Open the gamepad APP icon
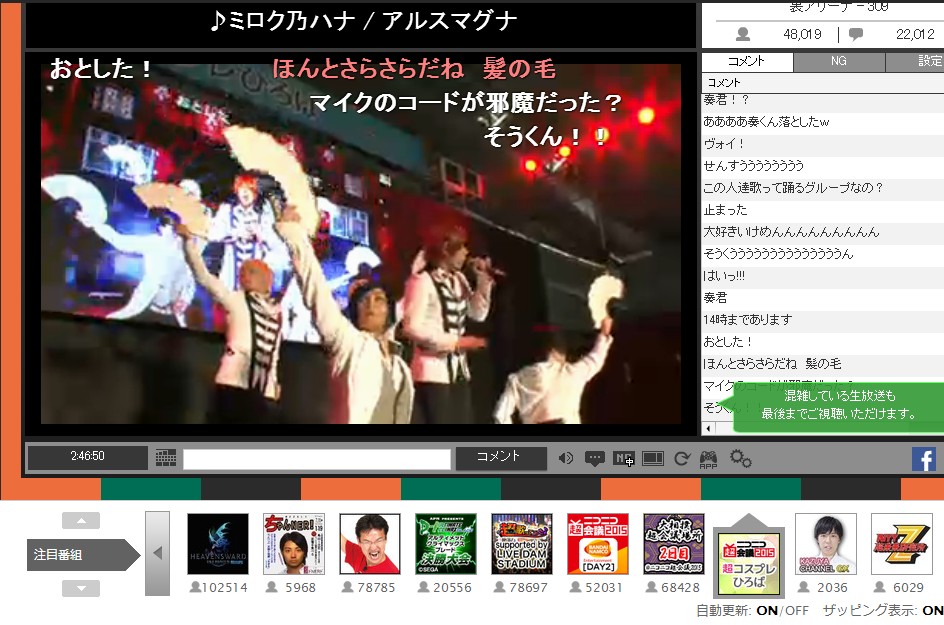This screenshot has height=625, width=944. pos(708,459)
